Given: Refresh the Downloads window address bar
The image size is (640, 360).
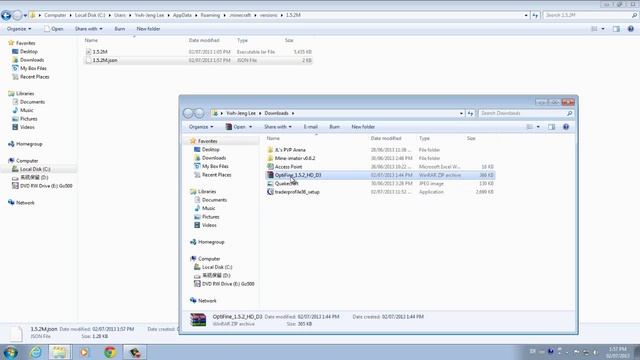Looking at the screenshot, I should click(471, 113).
